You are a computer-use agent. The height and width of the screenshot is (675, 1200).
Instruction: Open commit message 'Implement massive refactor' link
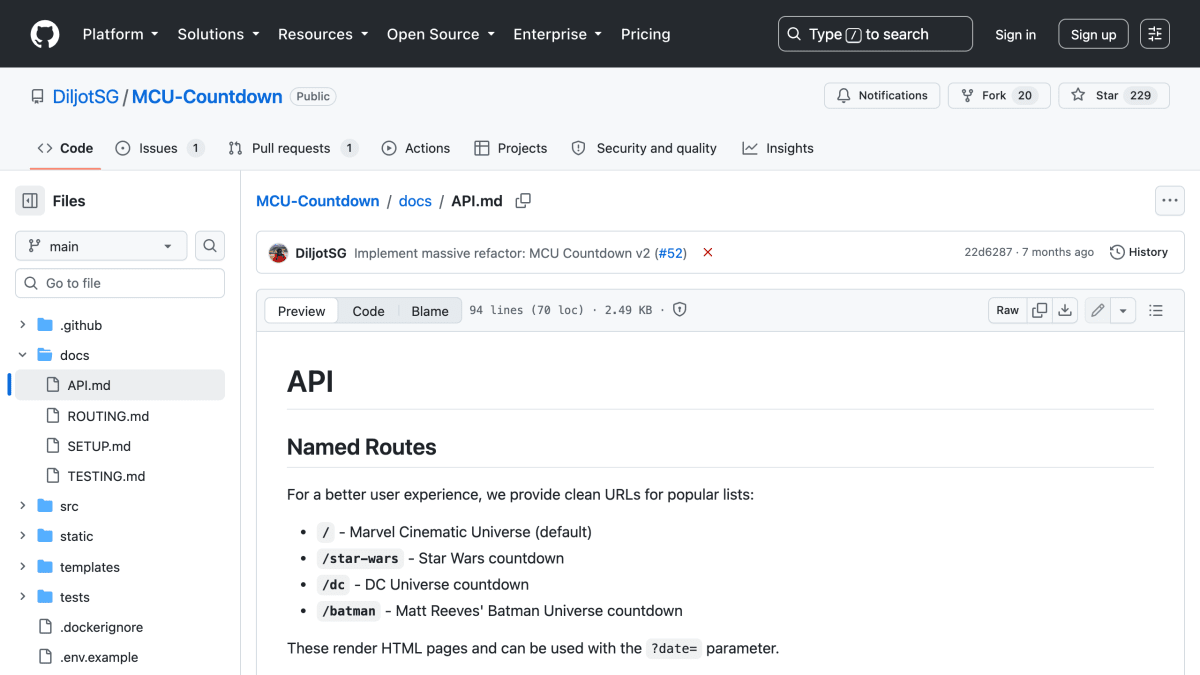(x=501, y=253)
